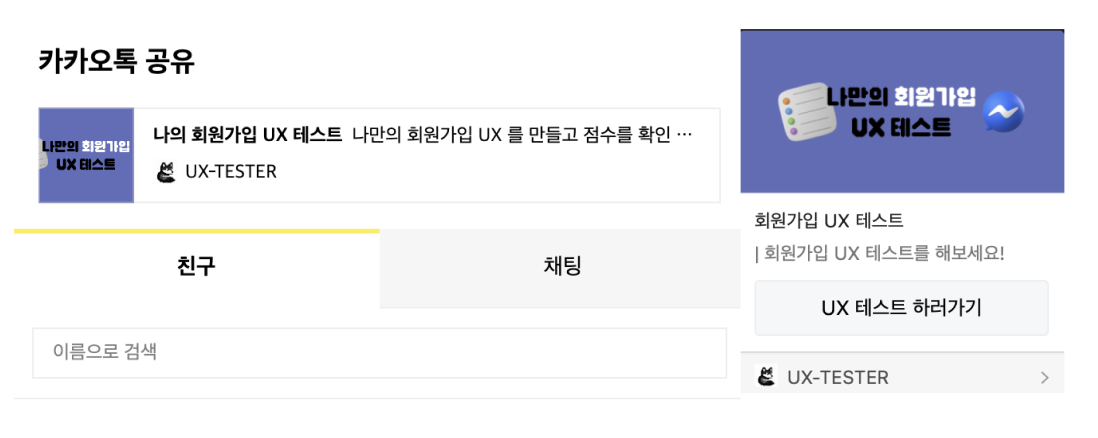
Task: Switch to the 친구 tab
Action: [x=197, y=268]
